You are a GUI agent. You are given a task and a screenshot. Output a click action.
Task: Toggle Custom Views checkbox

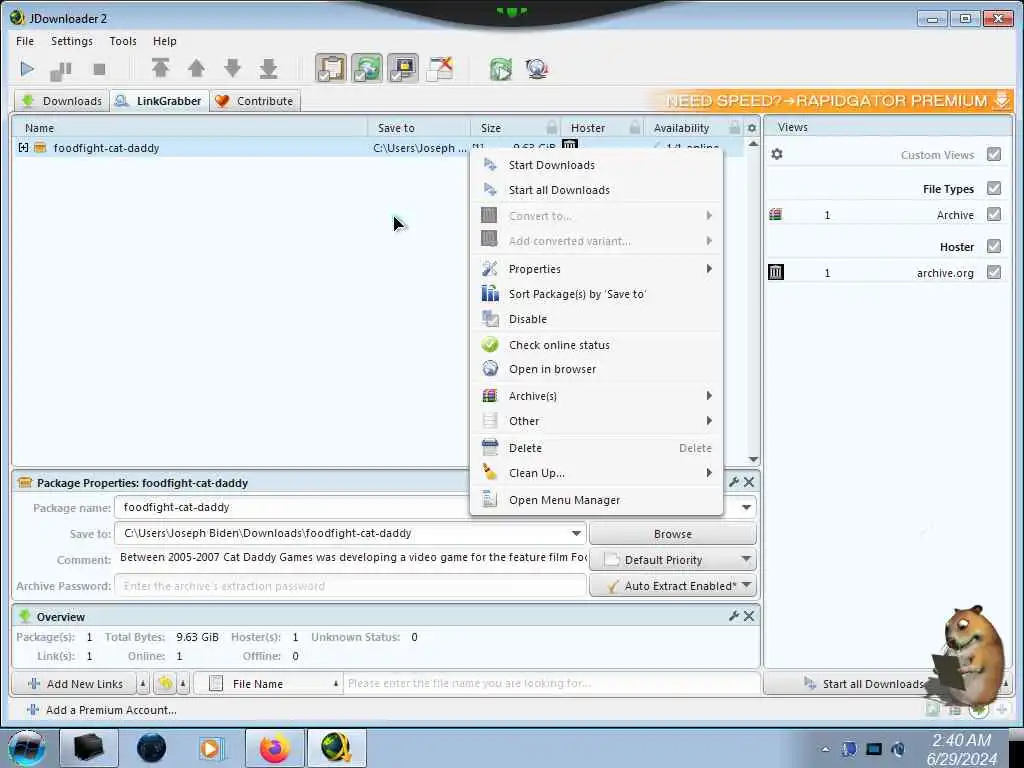pos(994,154)
